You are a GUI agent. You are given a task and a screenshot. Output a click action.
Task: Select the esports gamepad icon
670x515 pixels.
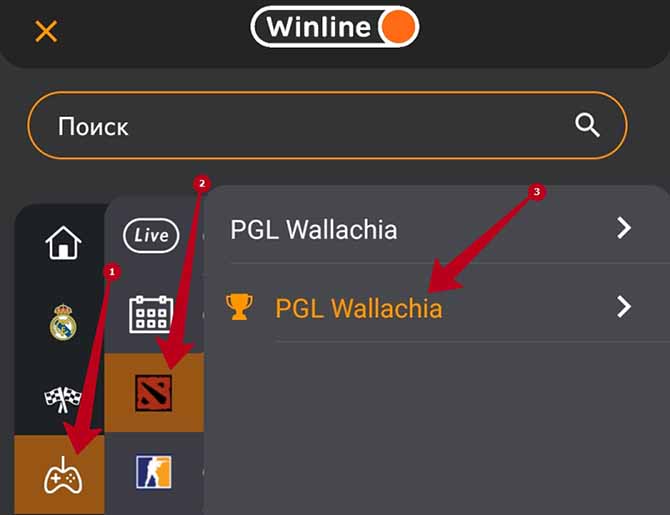63,476
